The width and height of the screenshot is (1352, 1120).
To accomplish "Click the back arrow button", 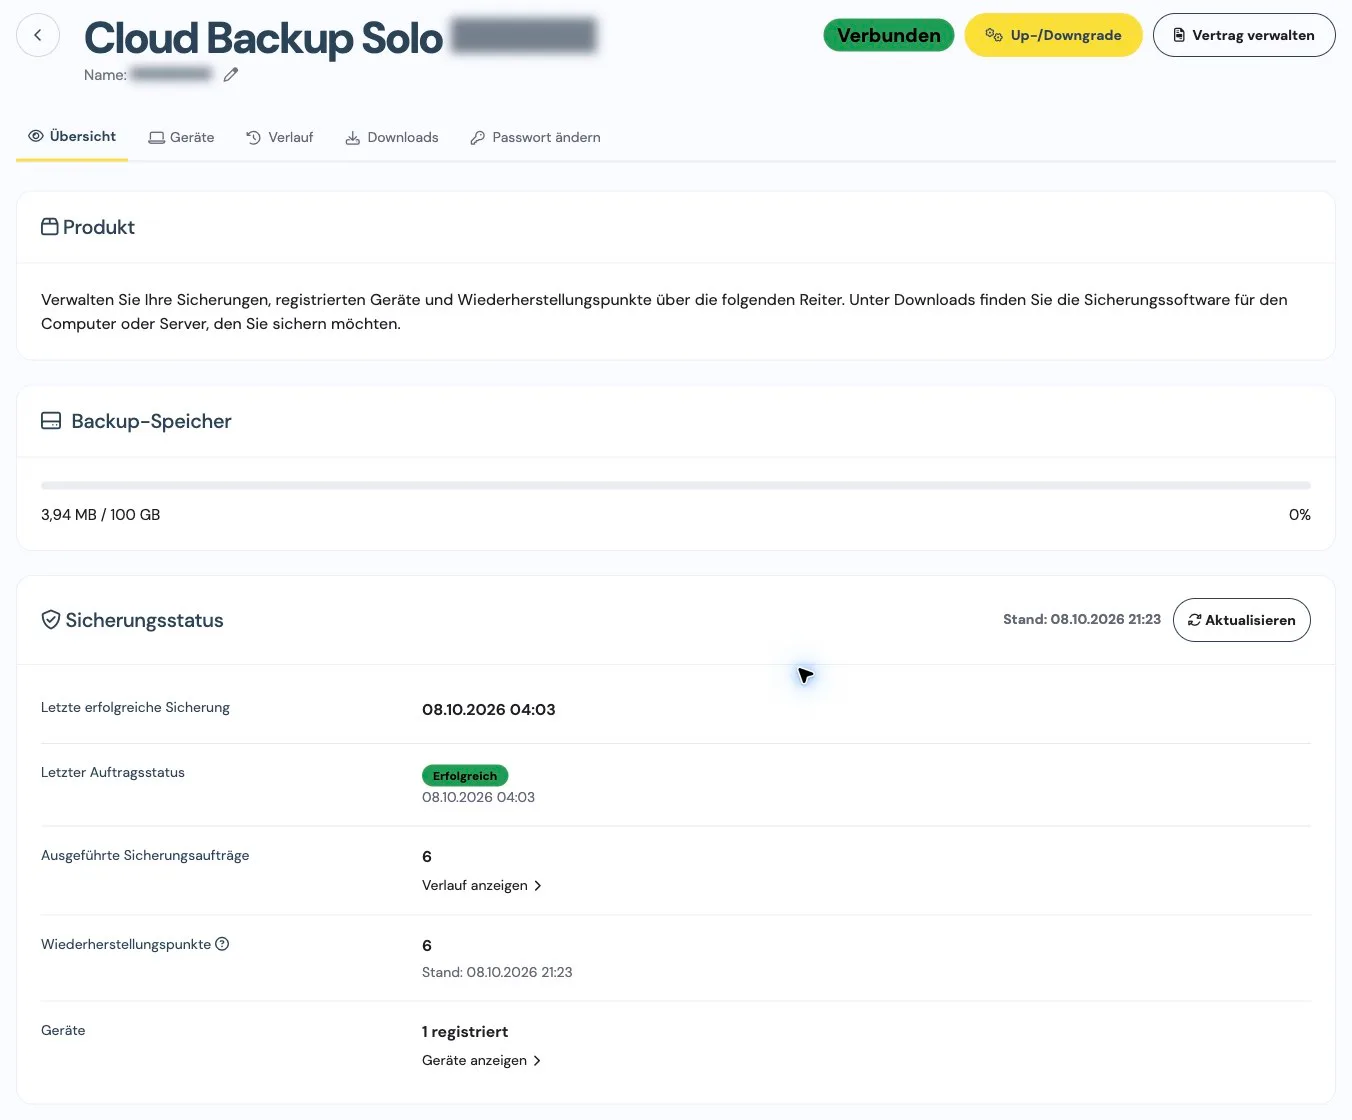I will pyautogui.click(x=38, y=35).
